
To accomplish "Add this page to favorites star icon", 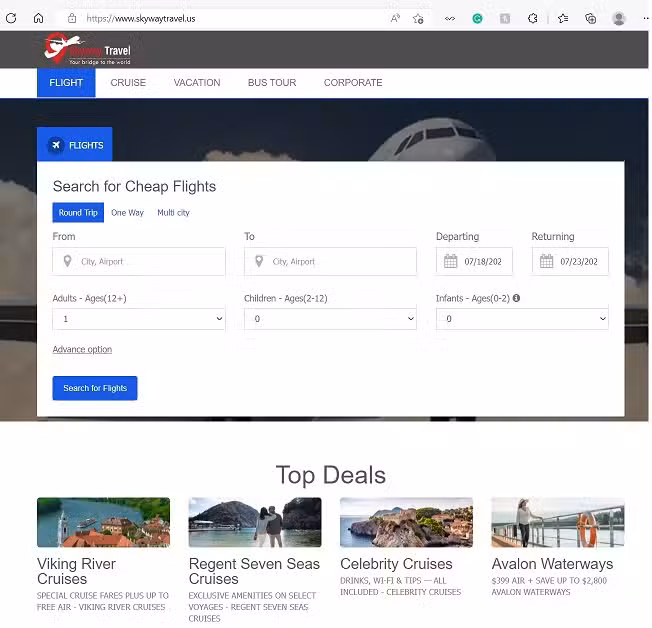I will click(418, 18).
